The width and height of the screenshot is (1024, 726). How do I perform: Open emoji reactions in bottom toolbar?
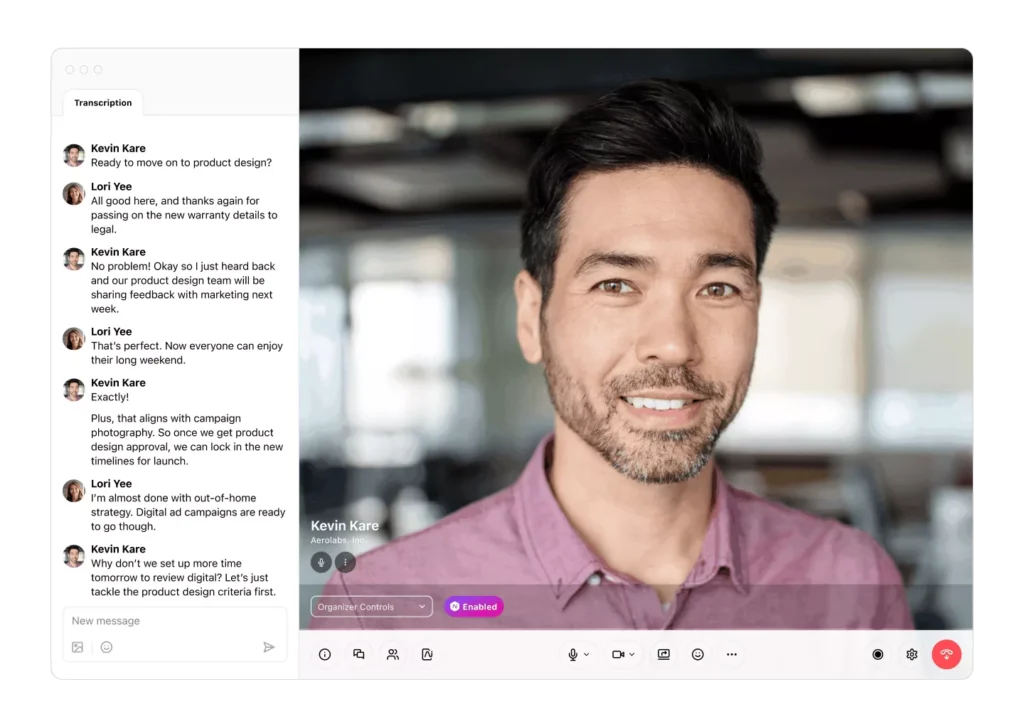698,655
